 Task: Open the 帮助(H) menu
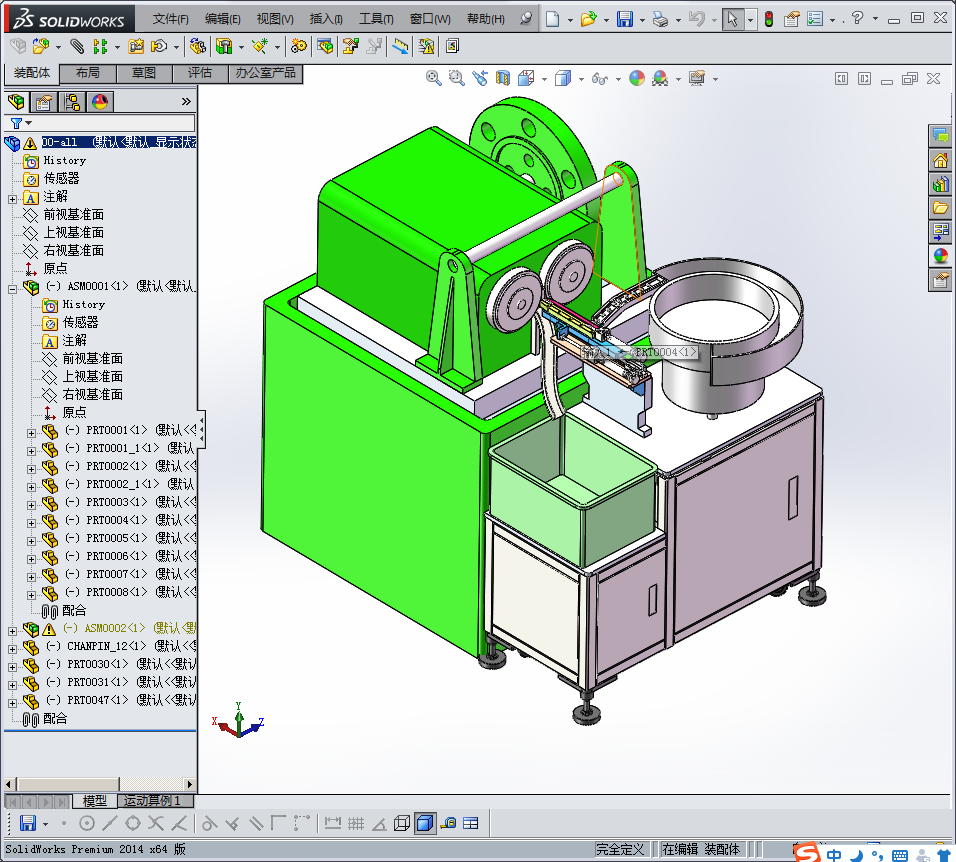click(x=485, y=19)
